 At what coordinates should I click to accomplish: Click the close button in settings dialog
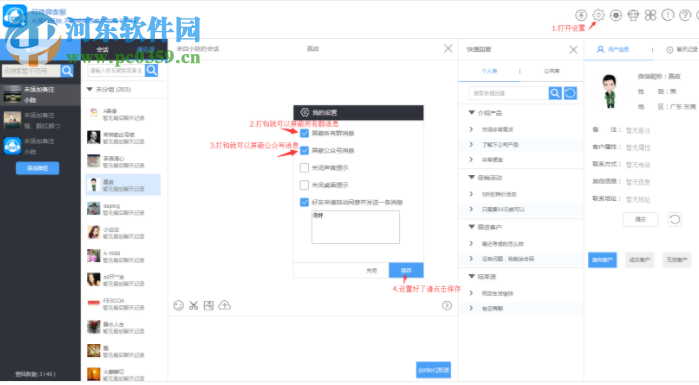click(x=371, y=270)
